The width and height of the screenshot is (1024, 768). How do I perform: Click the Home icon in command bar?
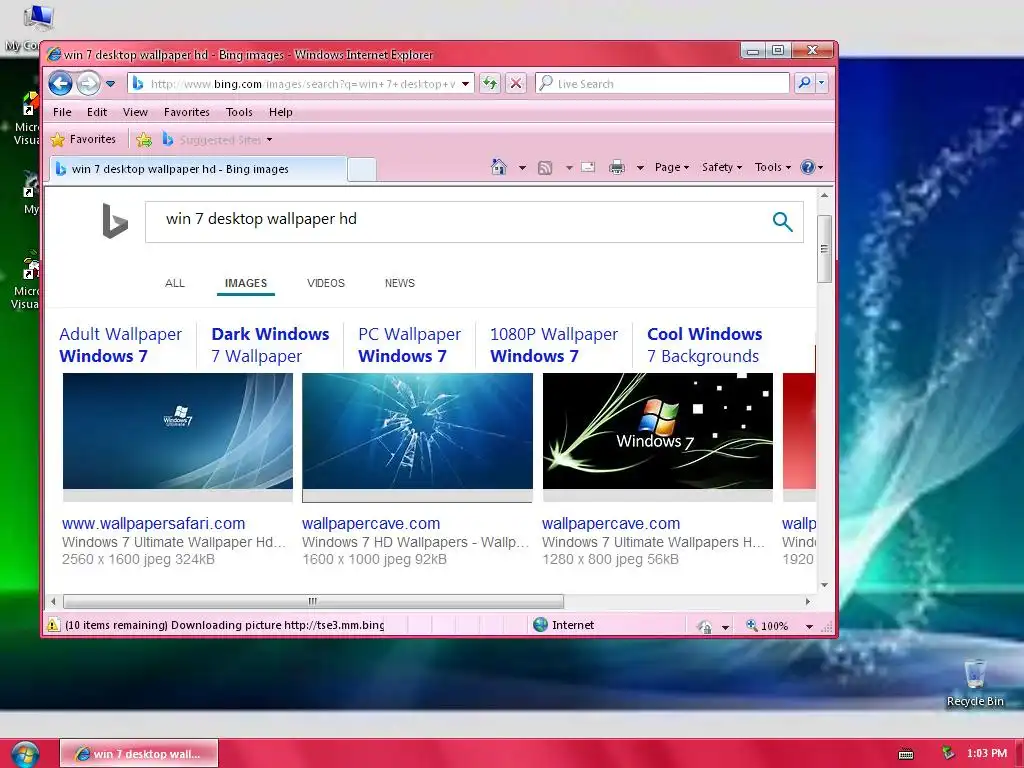point(499,167)
